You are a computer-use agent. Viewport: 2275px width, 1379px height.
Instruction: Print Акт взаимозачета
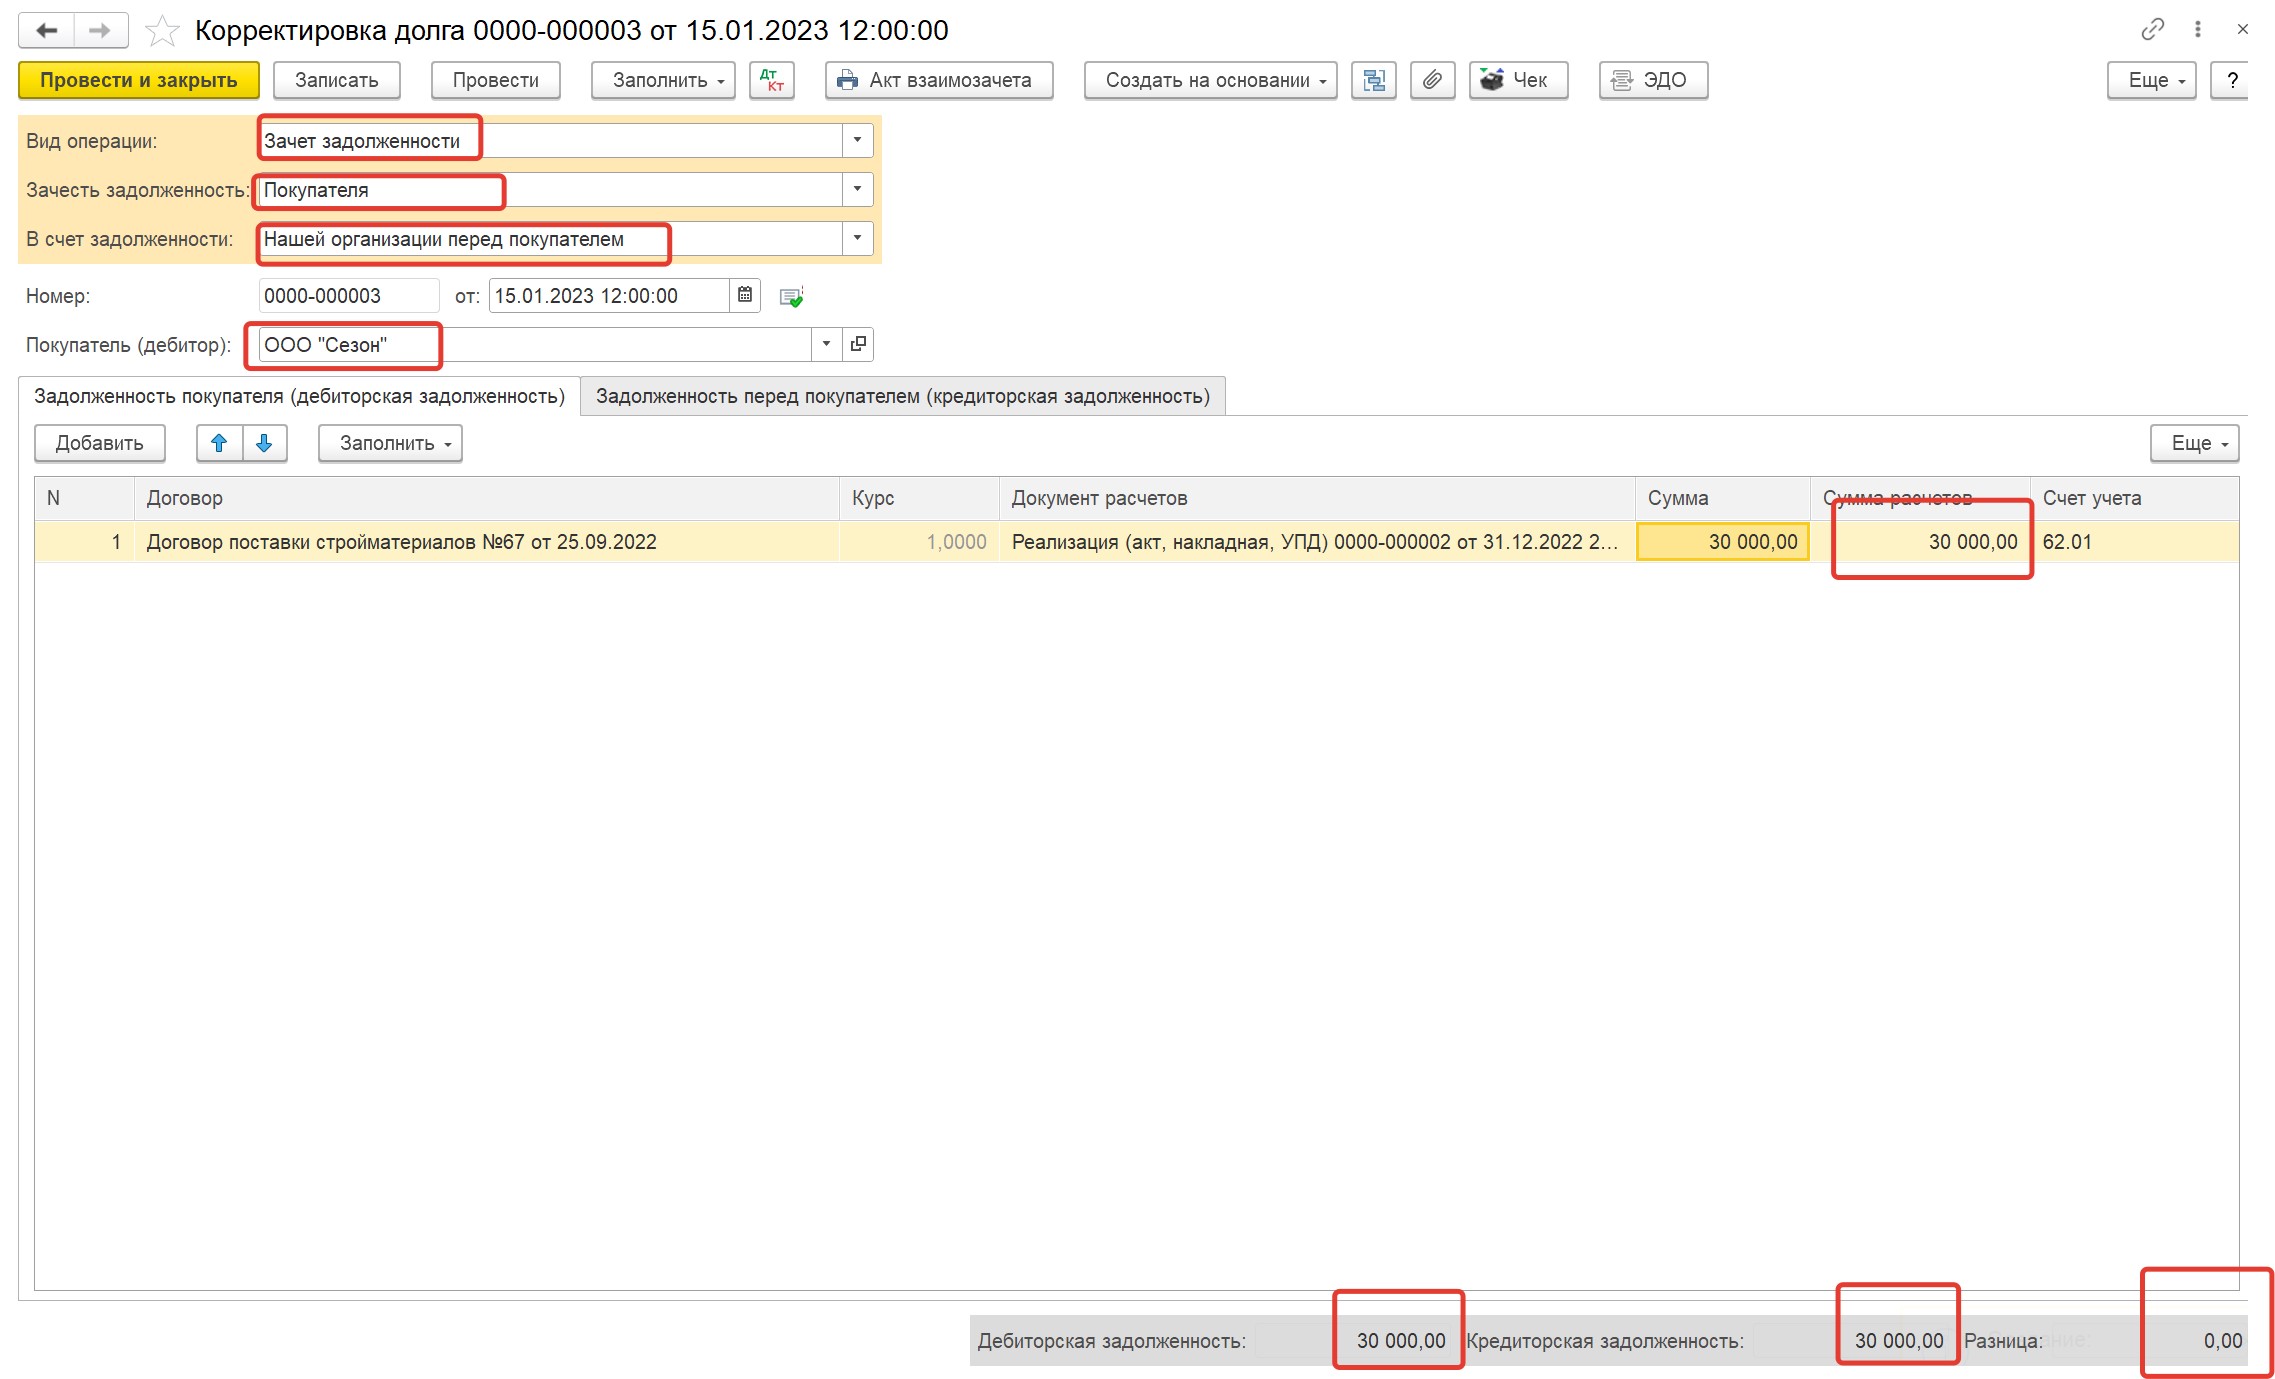939,80
